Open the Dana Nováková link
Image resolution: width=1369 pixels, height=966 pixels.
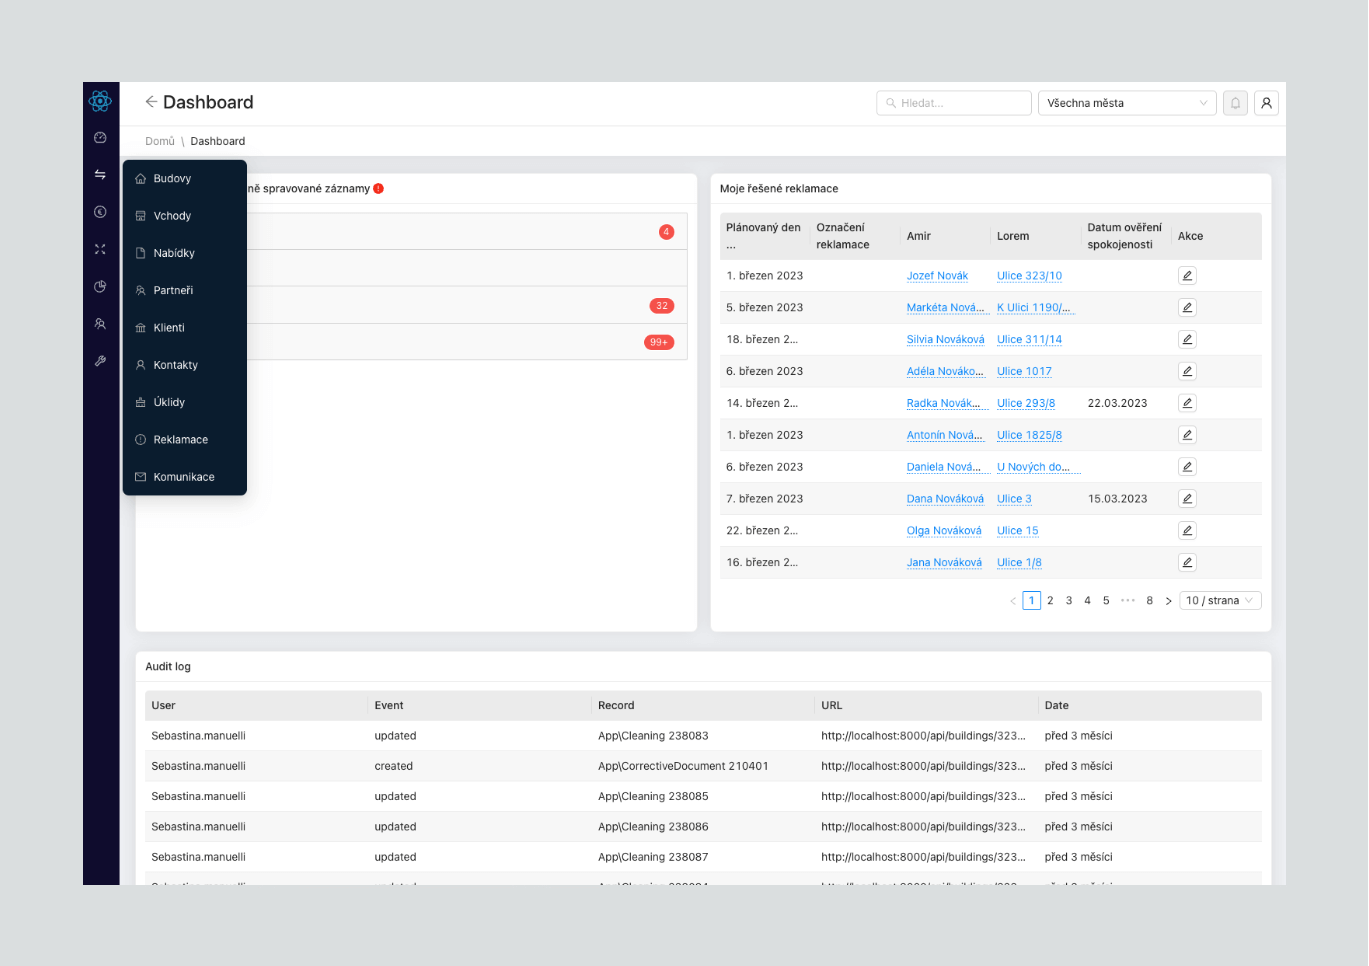coord(945,499)
